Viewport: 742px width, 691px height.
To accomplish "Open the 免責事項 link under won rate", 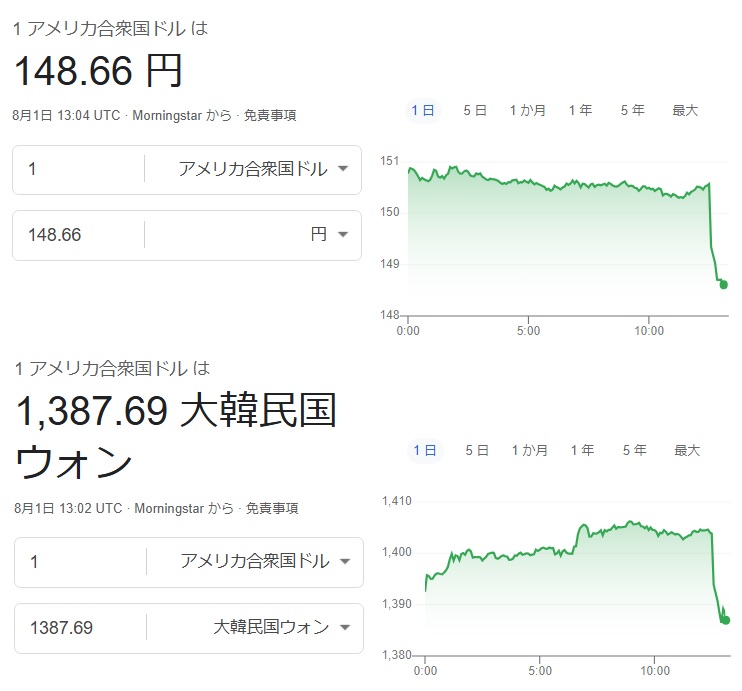I will [x=272, y=508].
